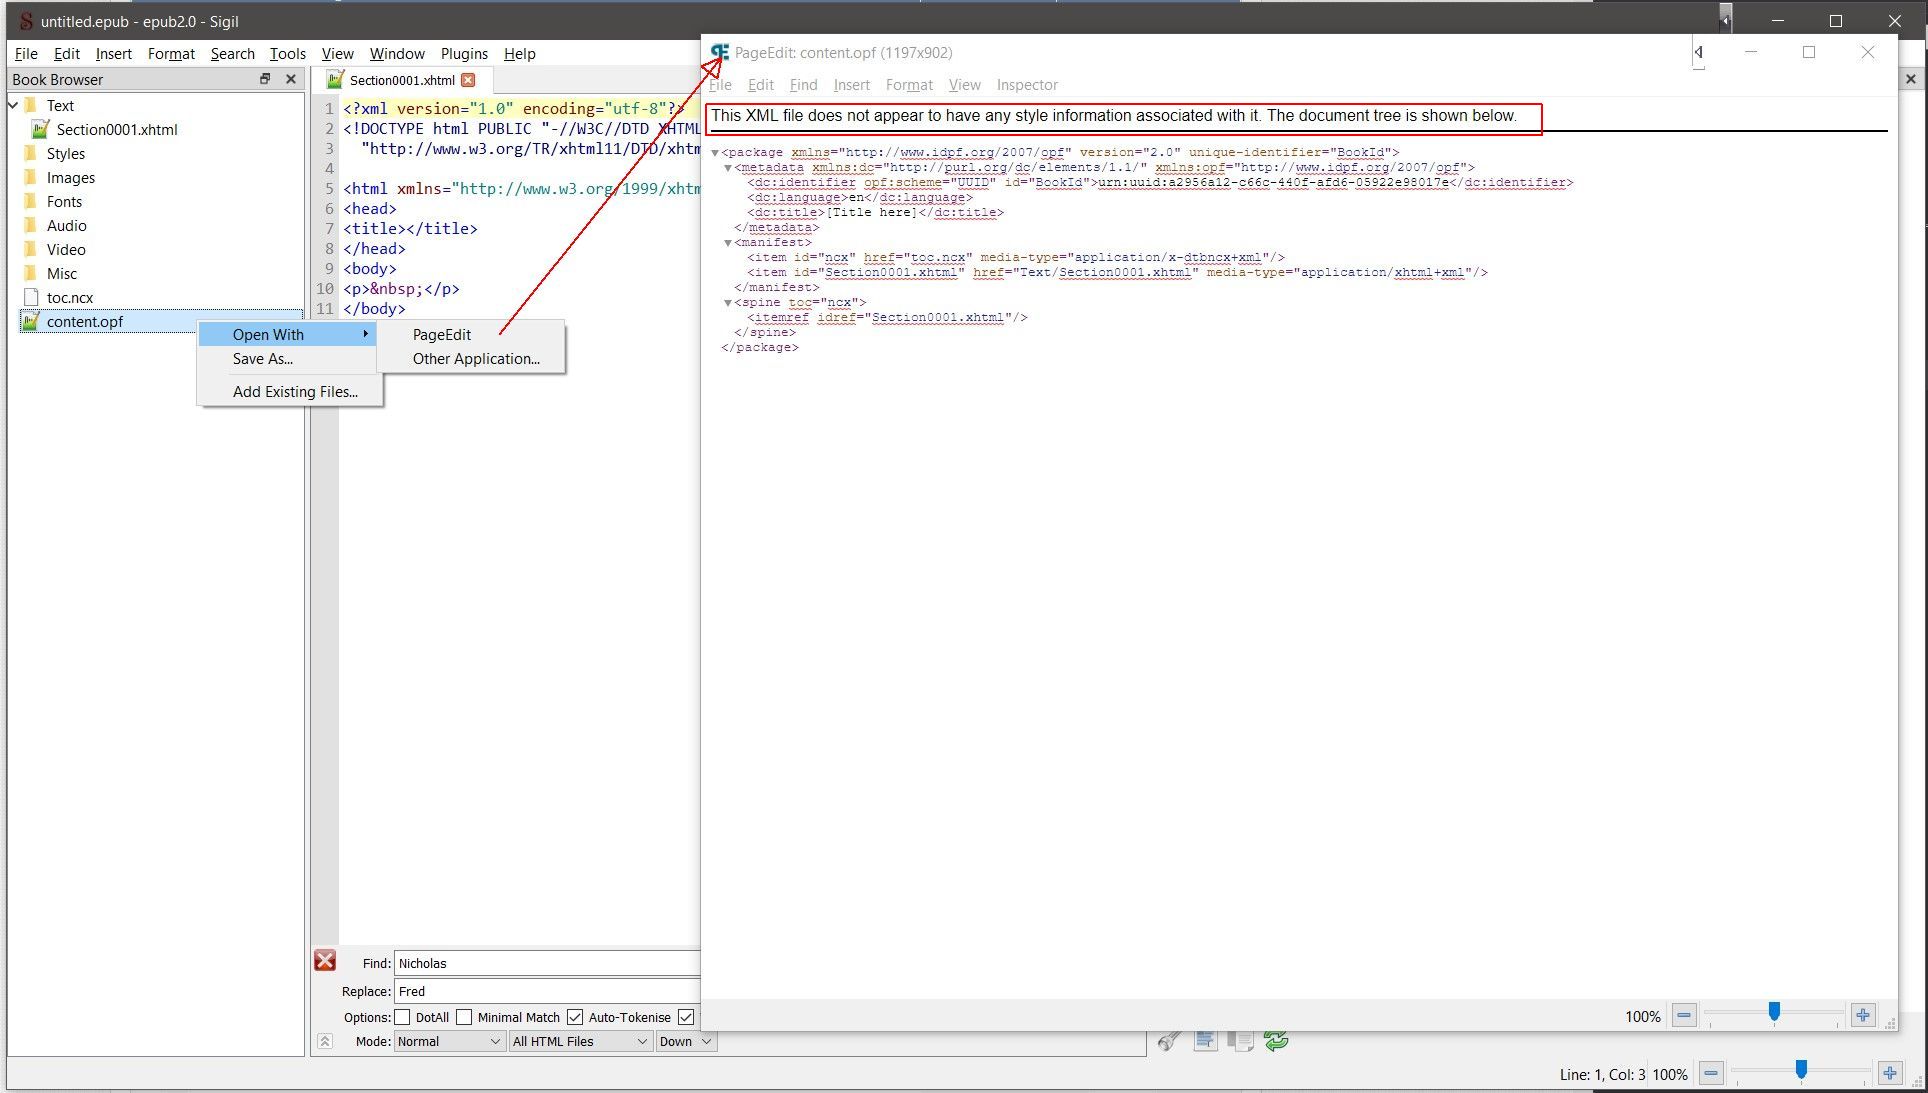Click PageEdit zoom-in plus button

[1863, 1016]
